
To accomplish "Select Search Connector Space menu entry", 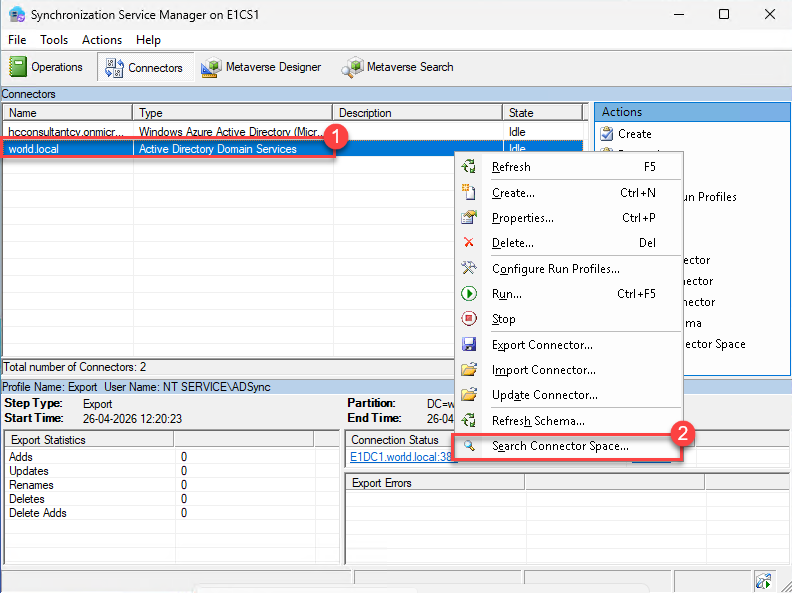I will (x=560, y=446).
